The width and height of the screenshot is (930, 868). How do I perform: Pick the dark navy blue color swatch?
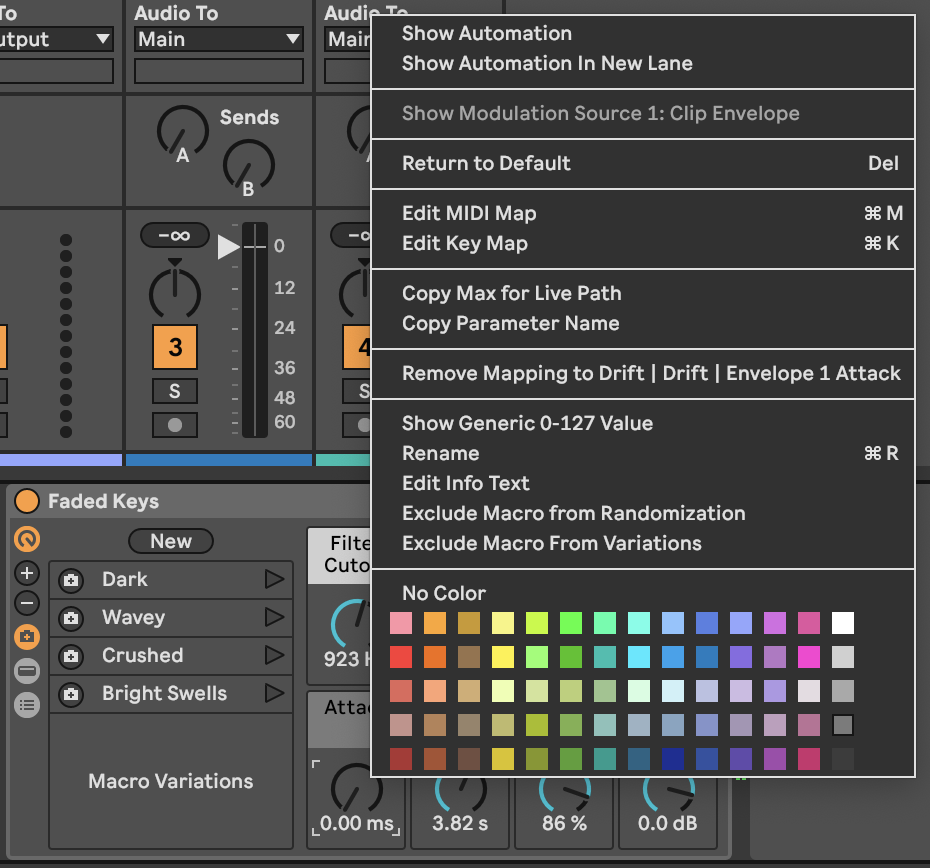pyautogui.click(x=673, y=759)
